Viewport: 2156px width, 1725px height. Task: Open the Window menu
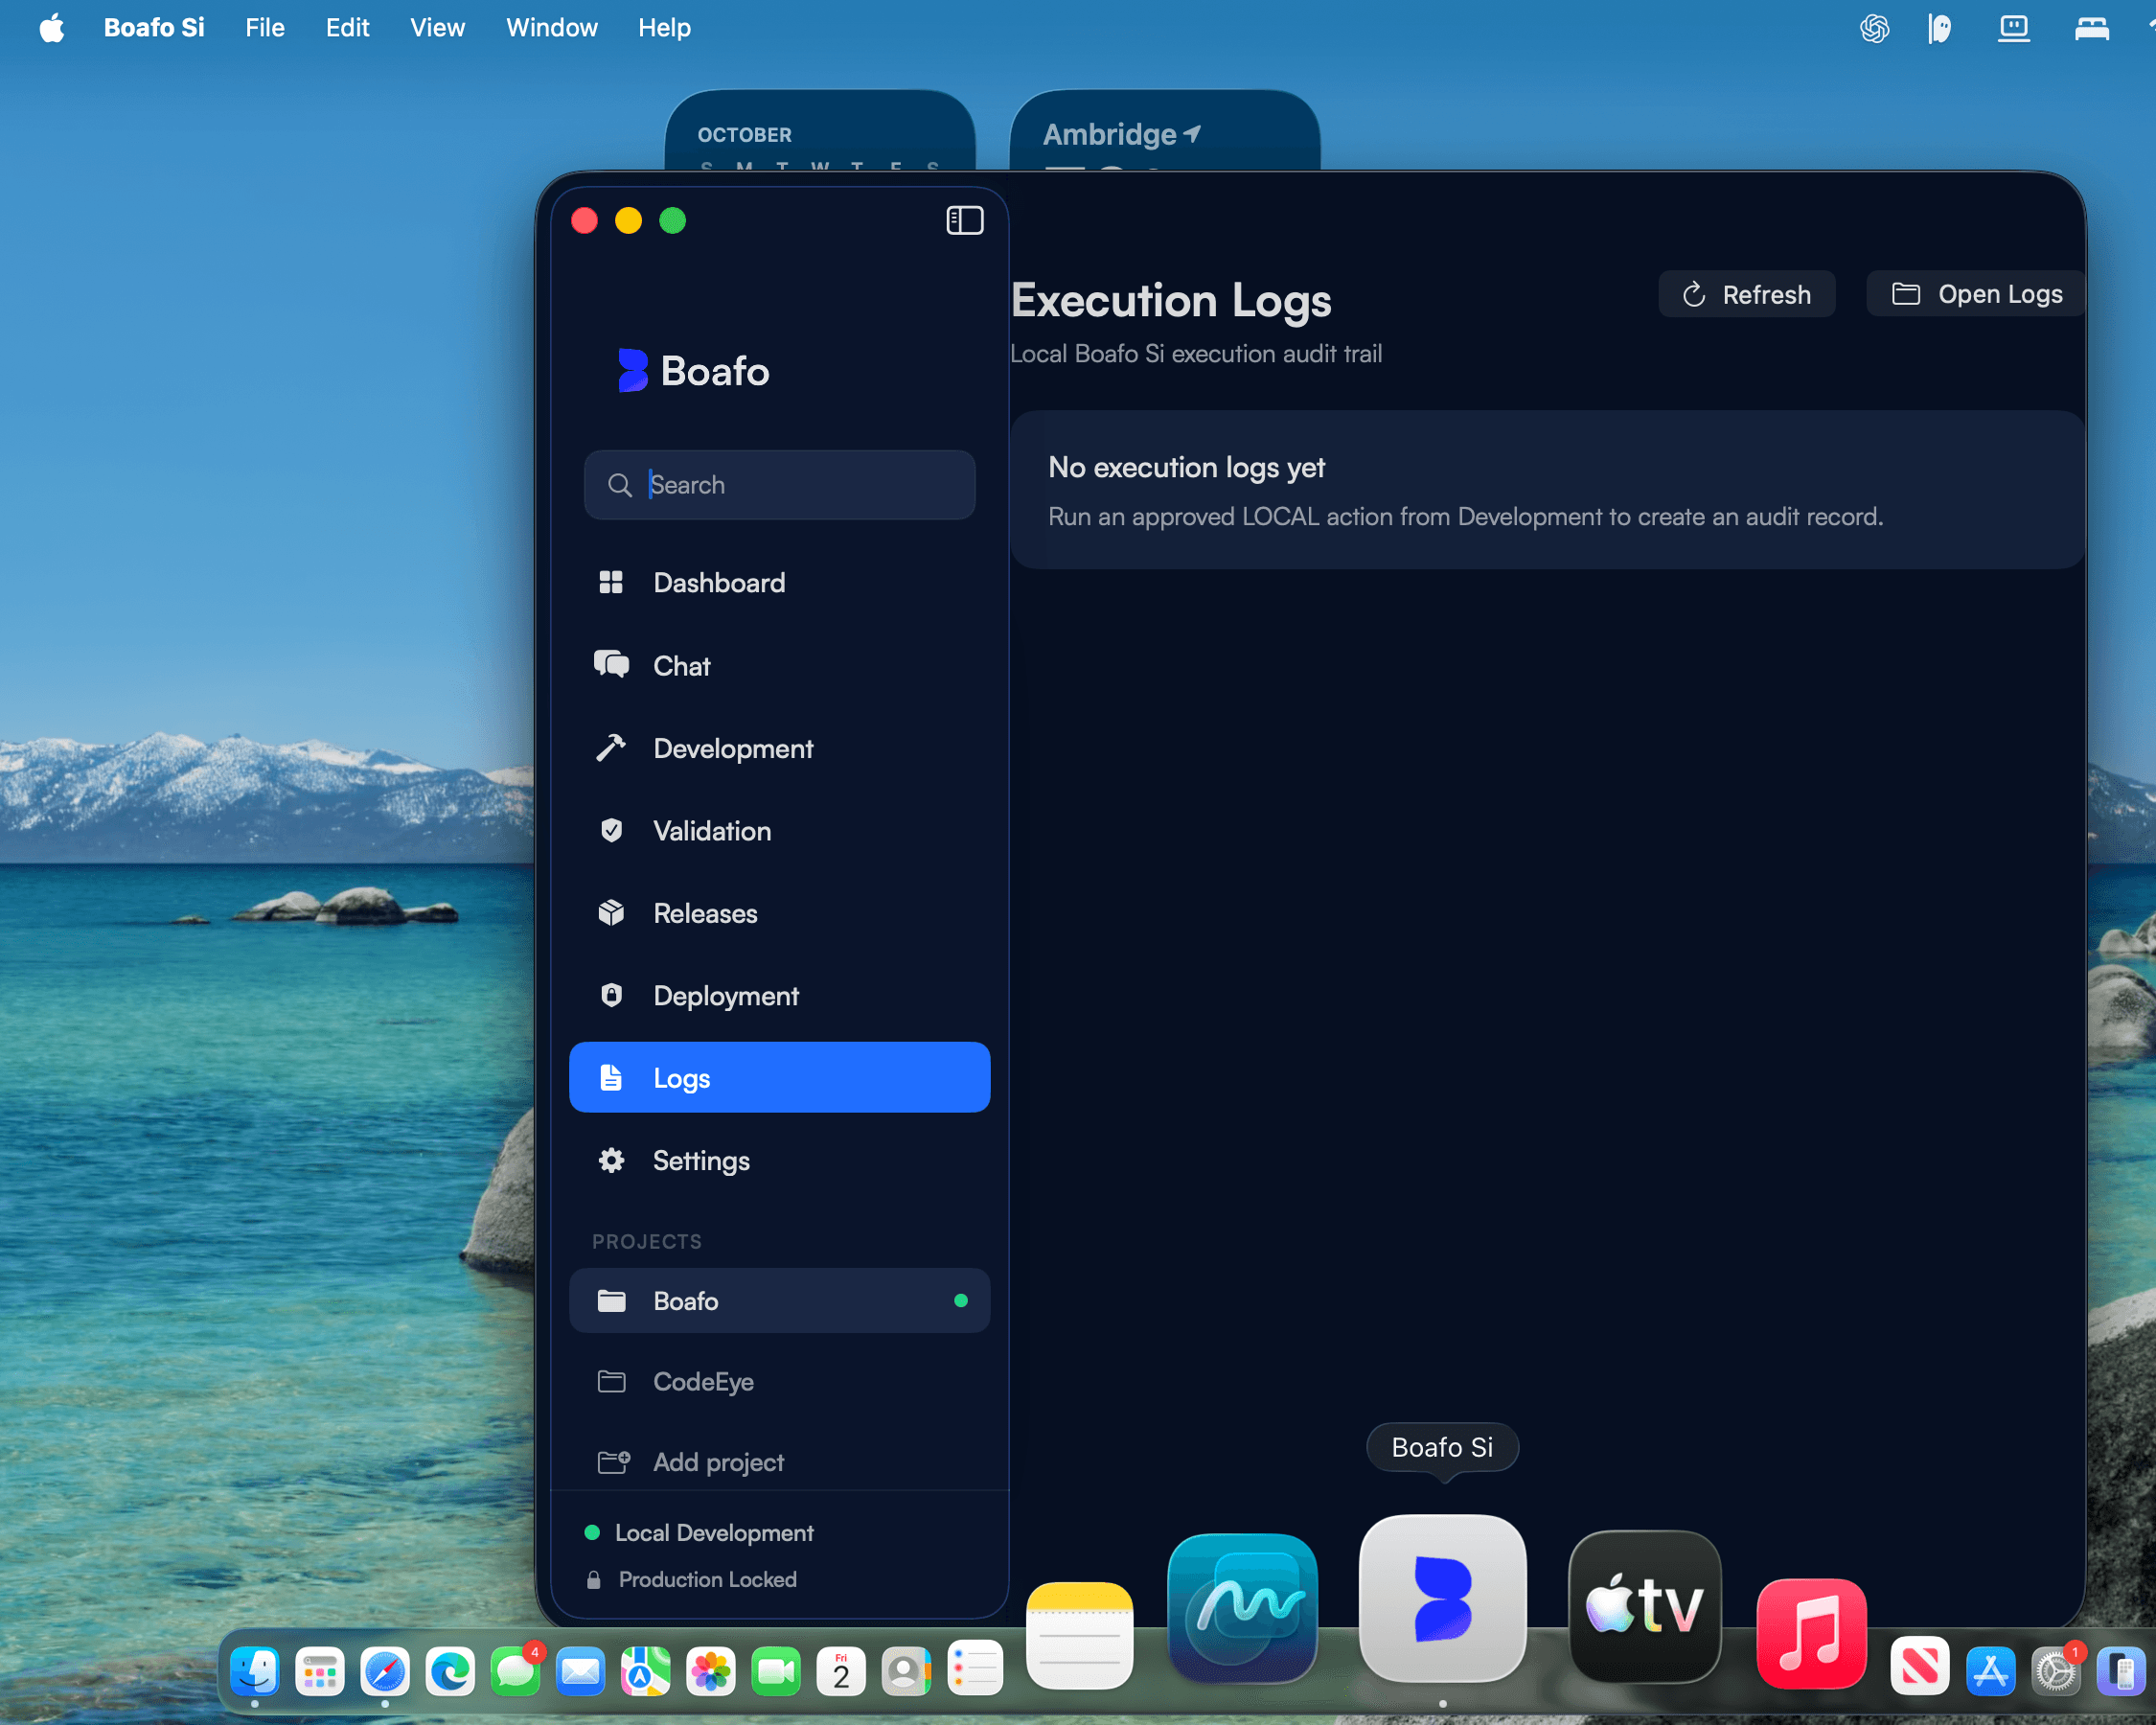(551, 28)
